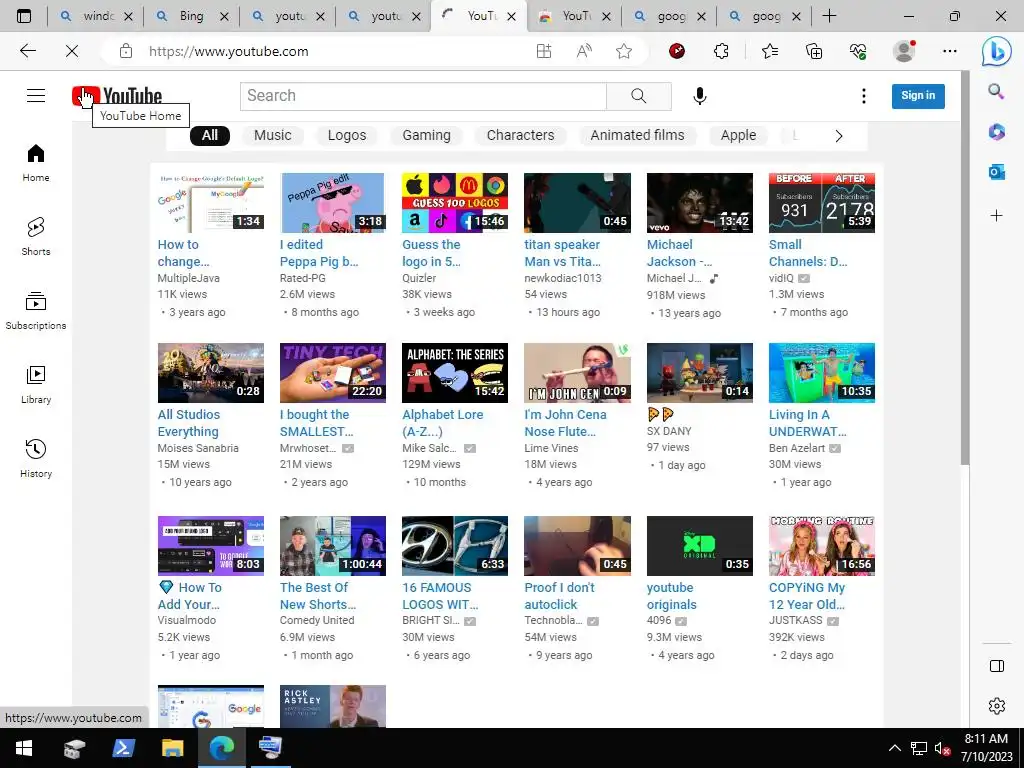Open the Favorites list icon
Viewport: 1024px width, 768px height.
[x=770, y=51]
